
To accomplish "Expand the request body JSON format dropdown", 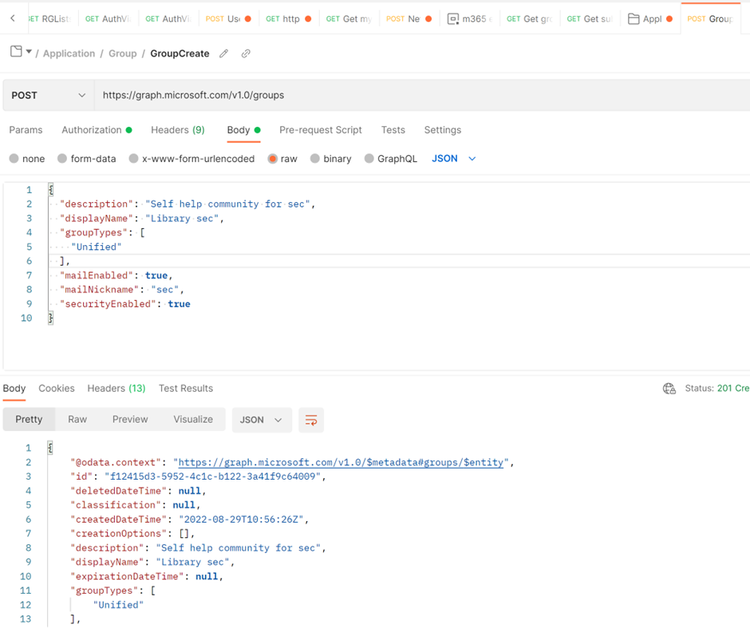I will [454, 159].
